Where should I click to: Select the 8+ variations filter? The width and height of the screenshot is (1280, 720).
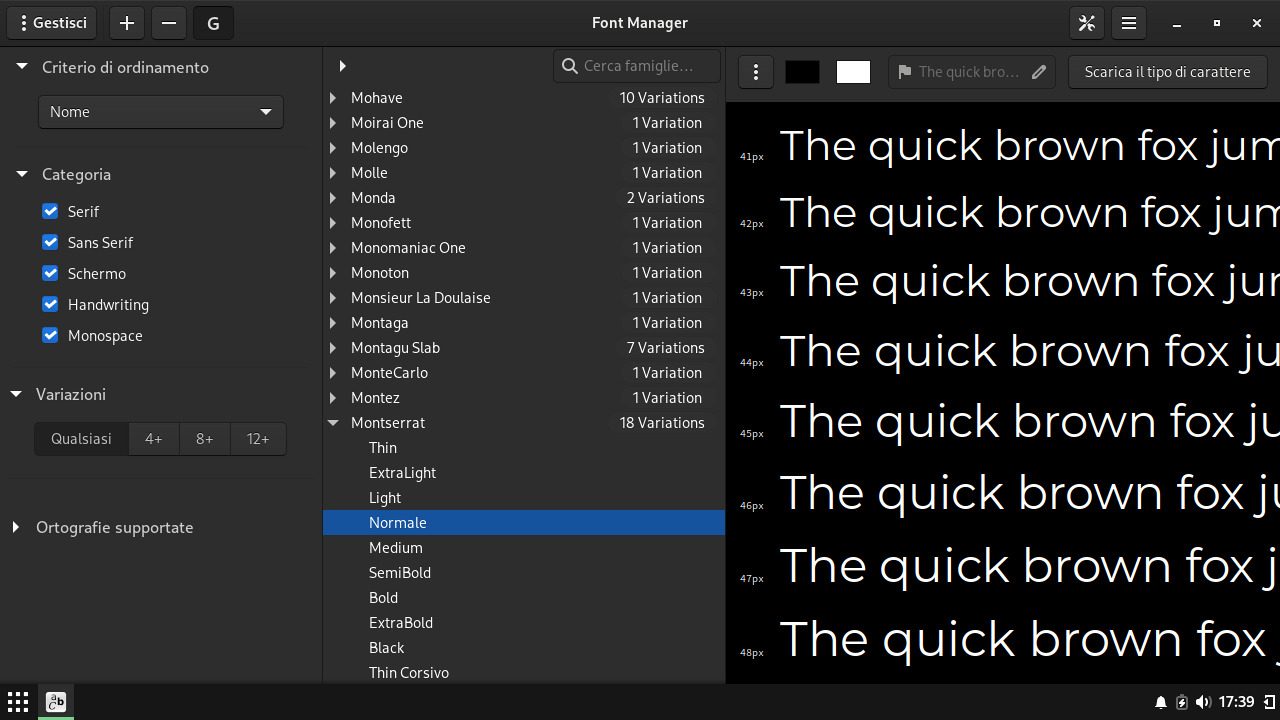(x=204, y=439)
